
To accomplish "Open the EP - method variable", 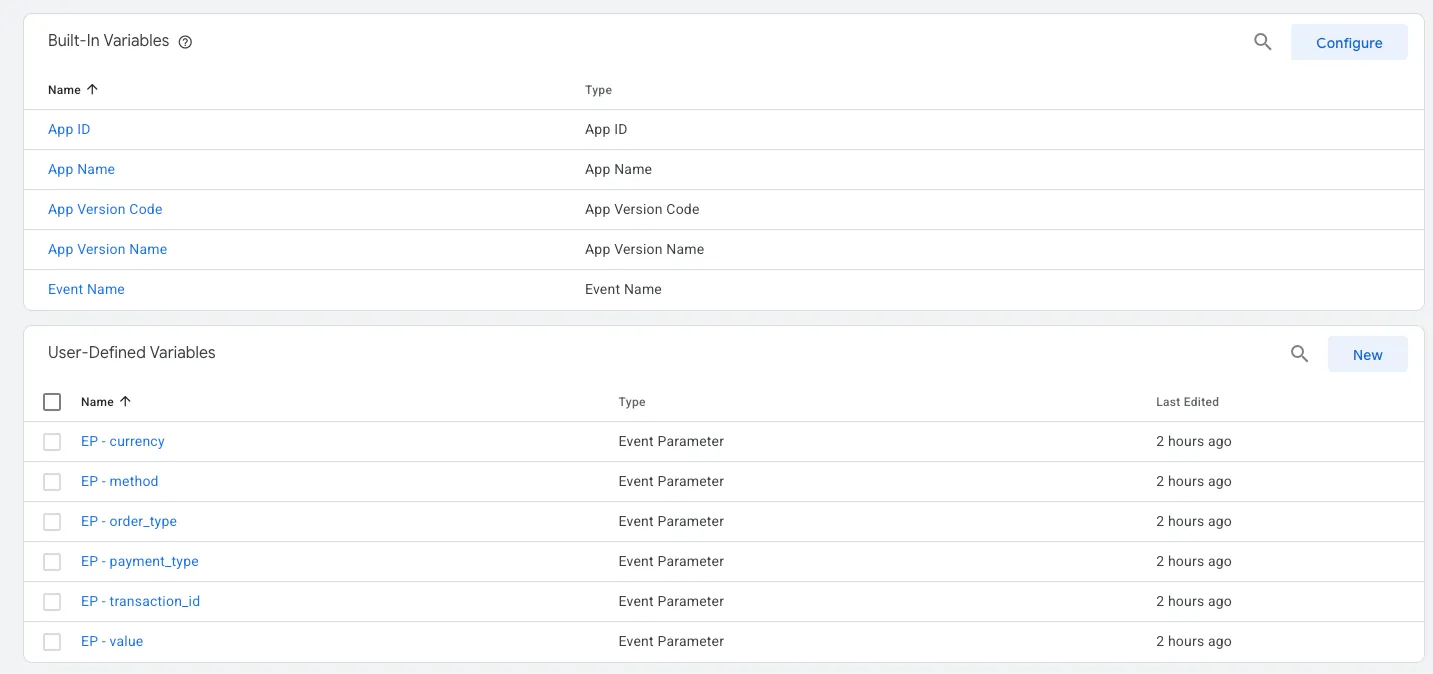I will pos(119,481).
